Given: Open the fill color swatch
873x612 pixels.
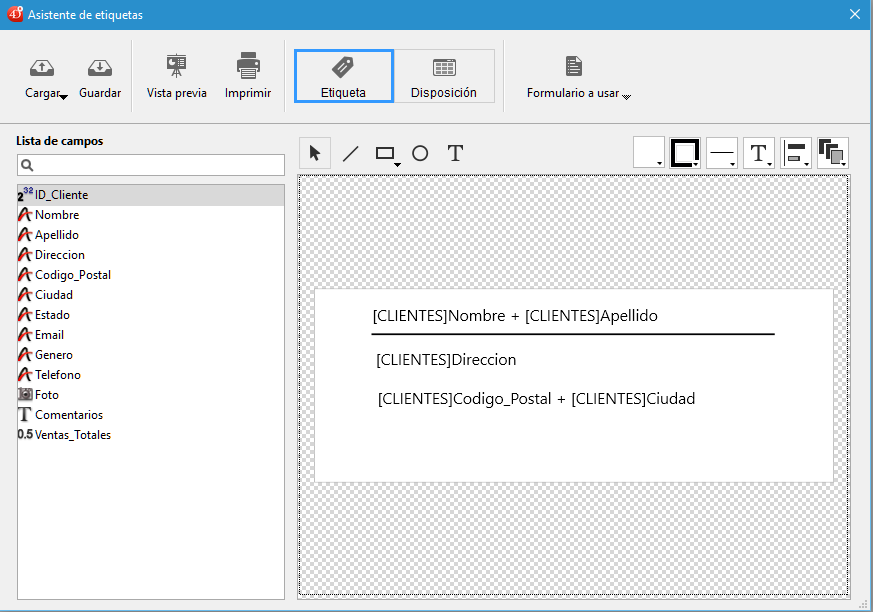Looking at the screenshot, I should pos(649,153).
